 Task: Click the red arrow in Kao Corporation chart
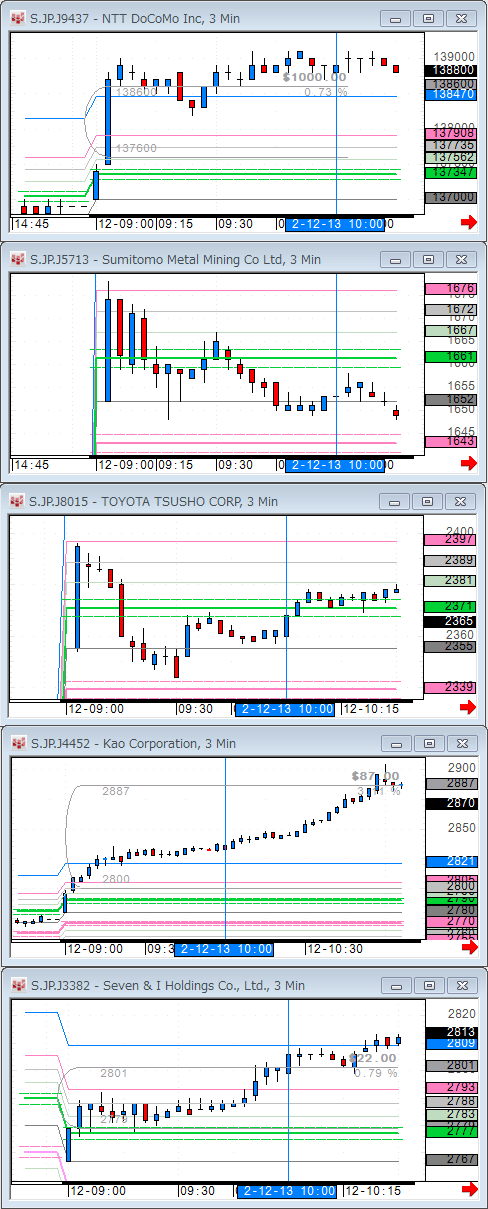pyautogui.click(x=468, y=948)
